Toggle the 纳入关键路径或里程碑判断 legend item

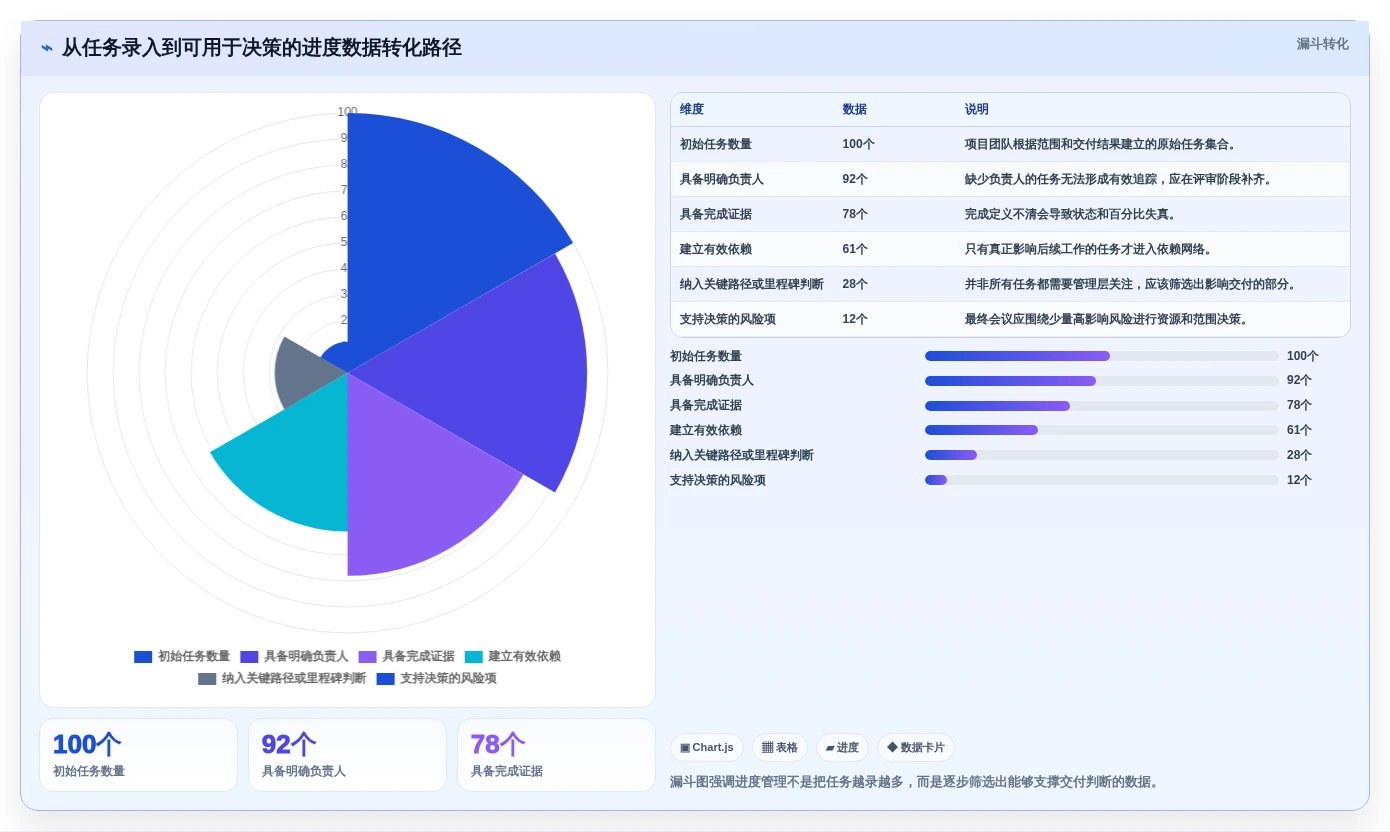tap(282, 679)
